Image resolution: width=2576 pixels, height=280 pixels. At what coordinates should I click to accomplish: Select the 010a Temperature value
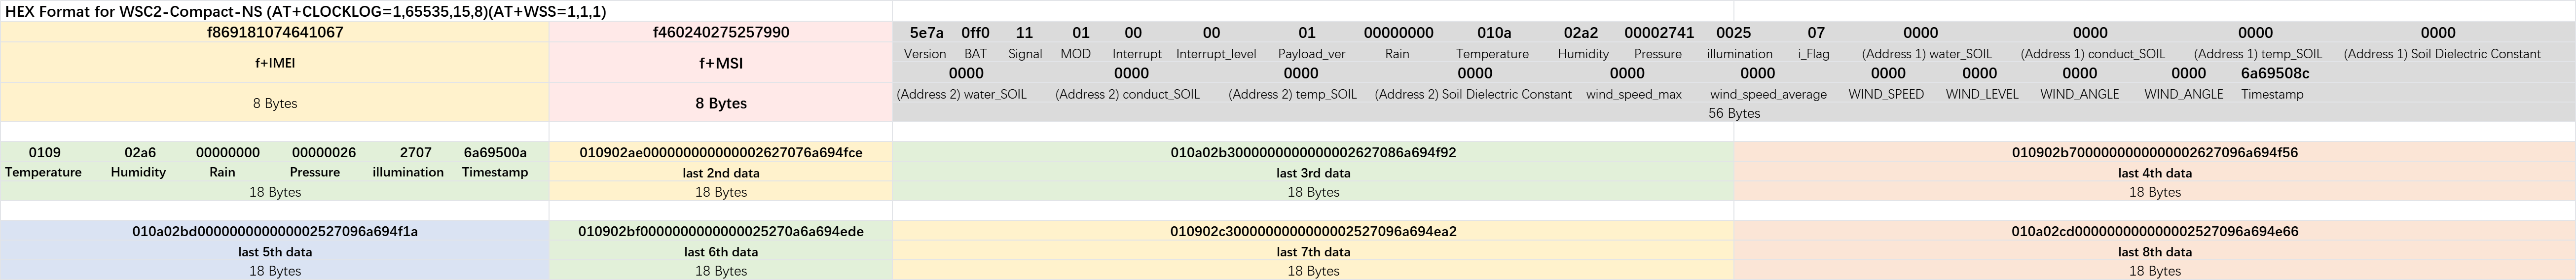[1494, 33]
